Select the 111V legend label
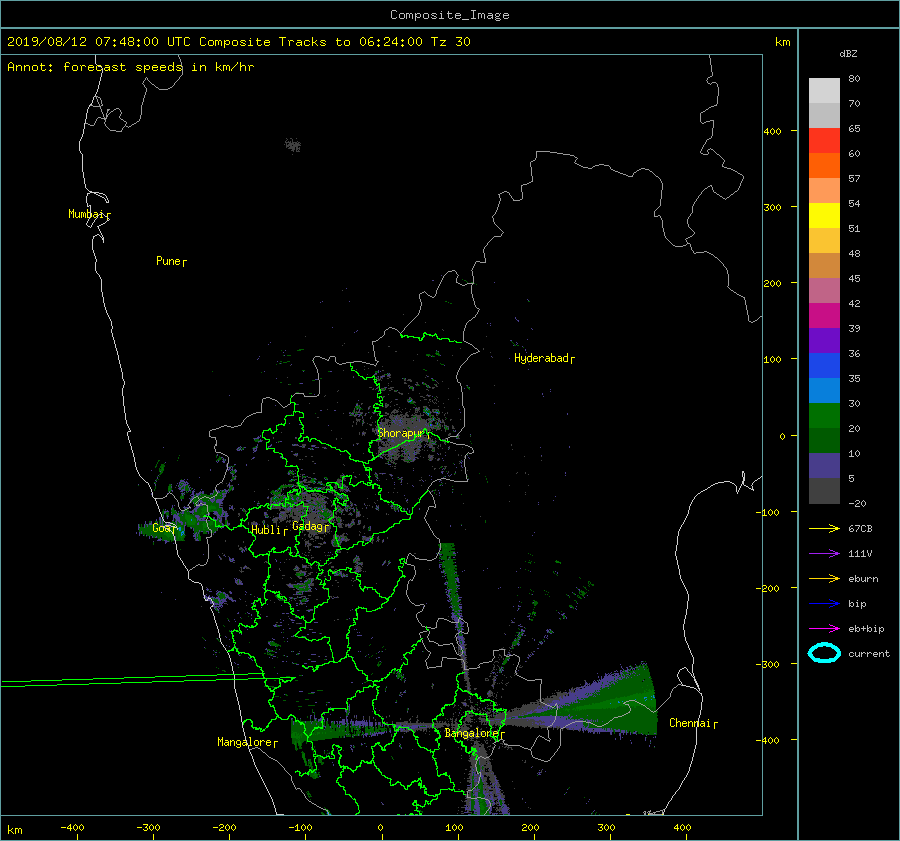This screenshot has width=900, height=841. click(860, 553)
